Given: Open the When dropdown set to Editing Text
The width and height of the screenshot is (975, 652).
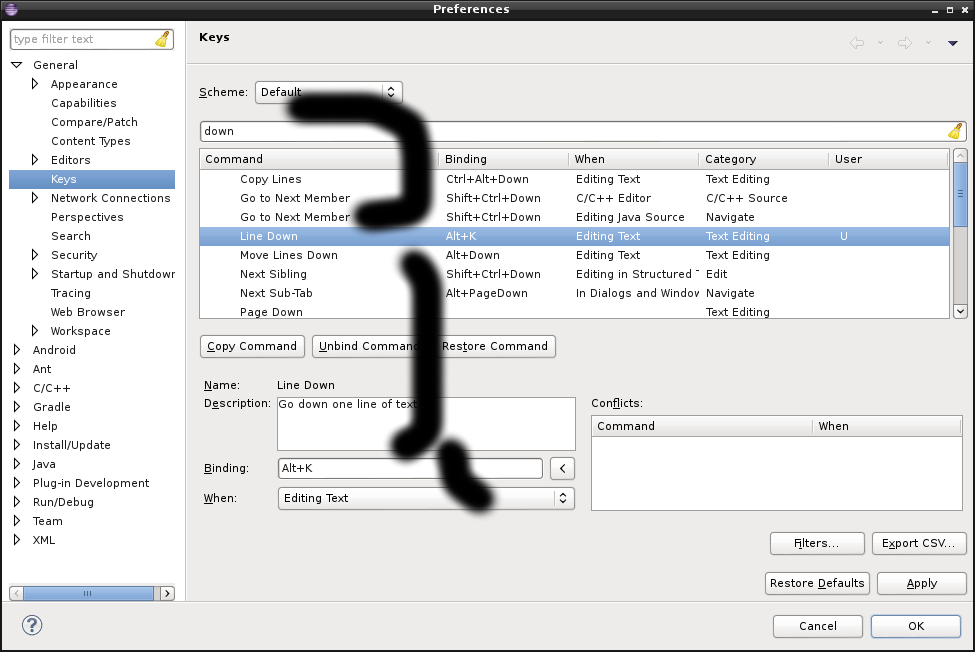Looking at the screenshot, I should [x=426, y=498].
